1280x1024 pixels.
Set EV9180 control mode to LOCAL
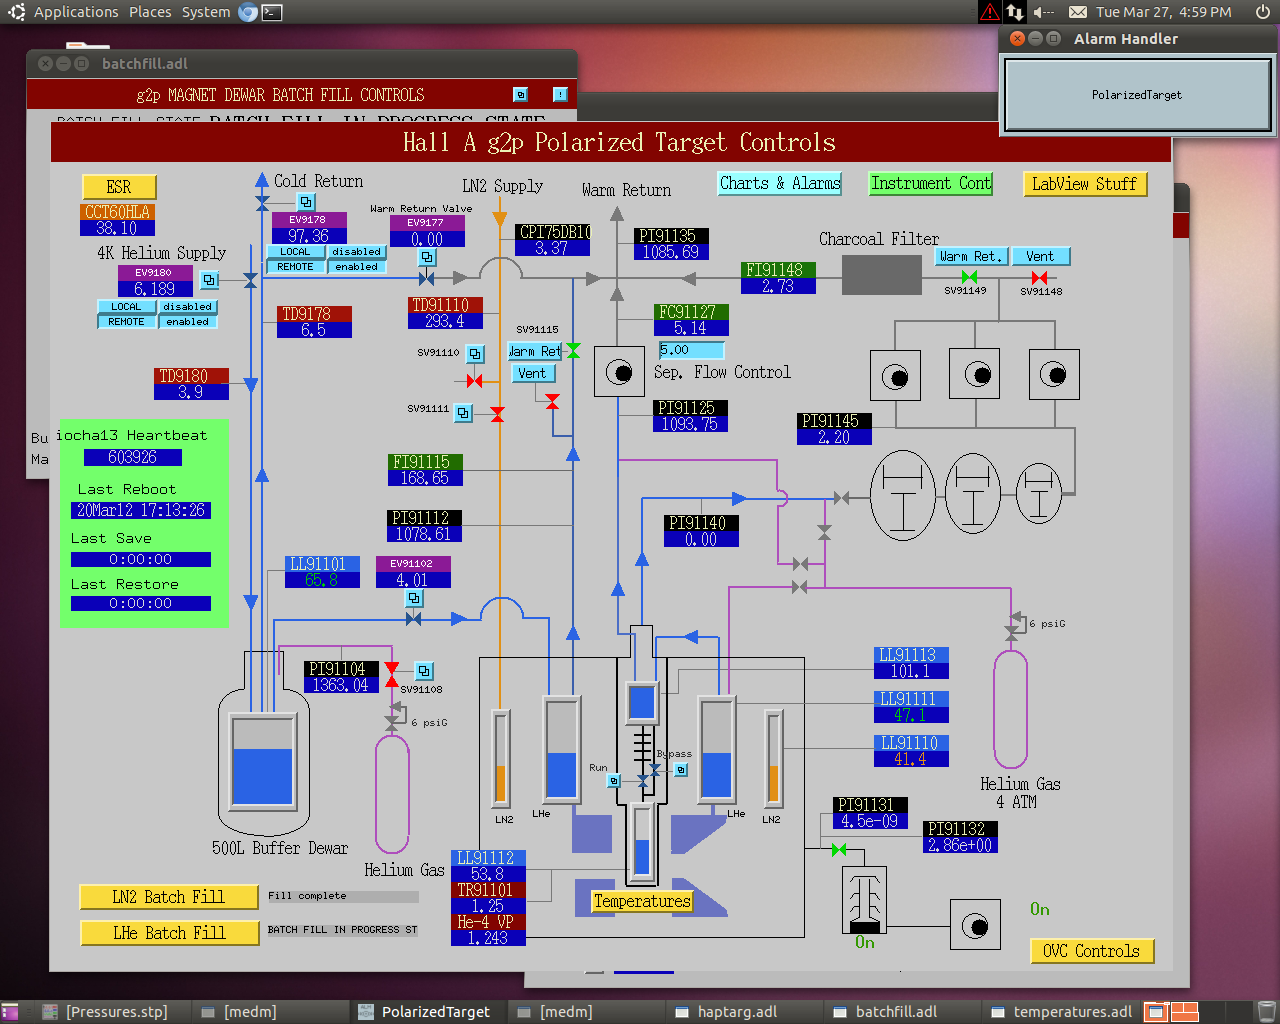tap(126, 307)
